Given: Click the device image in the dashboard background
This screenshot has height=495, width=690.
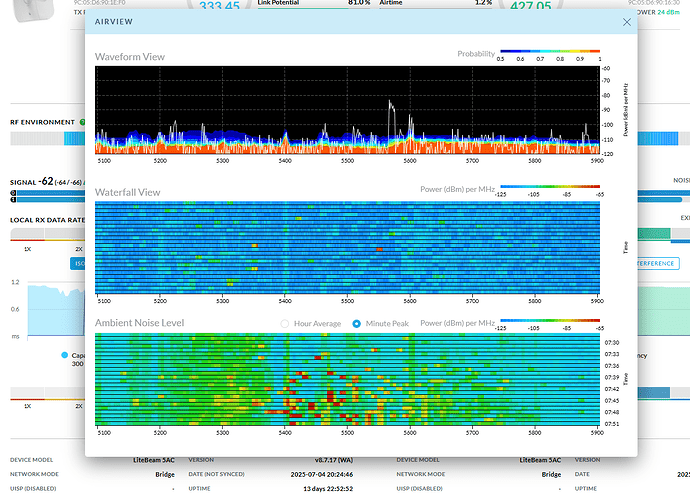Looking at the screenshot, I should point(33,10).
